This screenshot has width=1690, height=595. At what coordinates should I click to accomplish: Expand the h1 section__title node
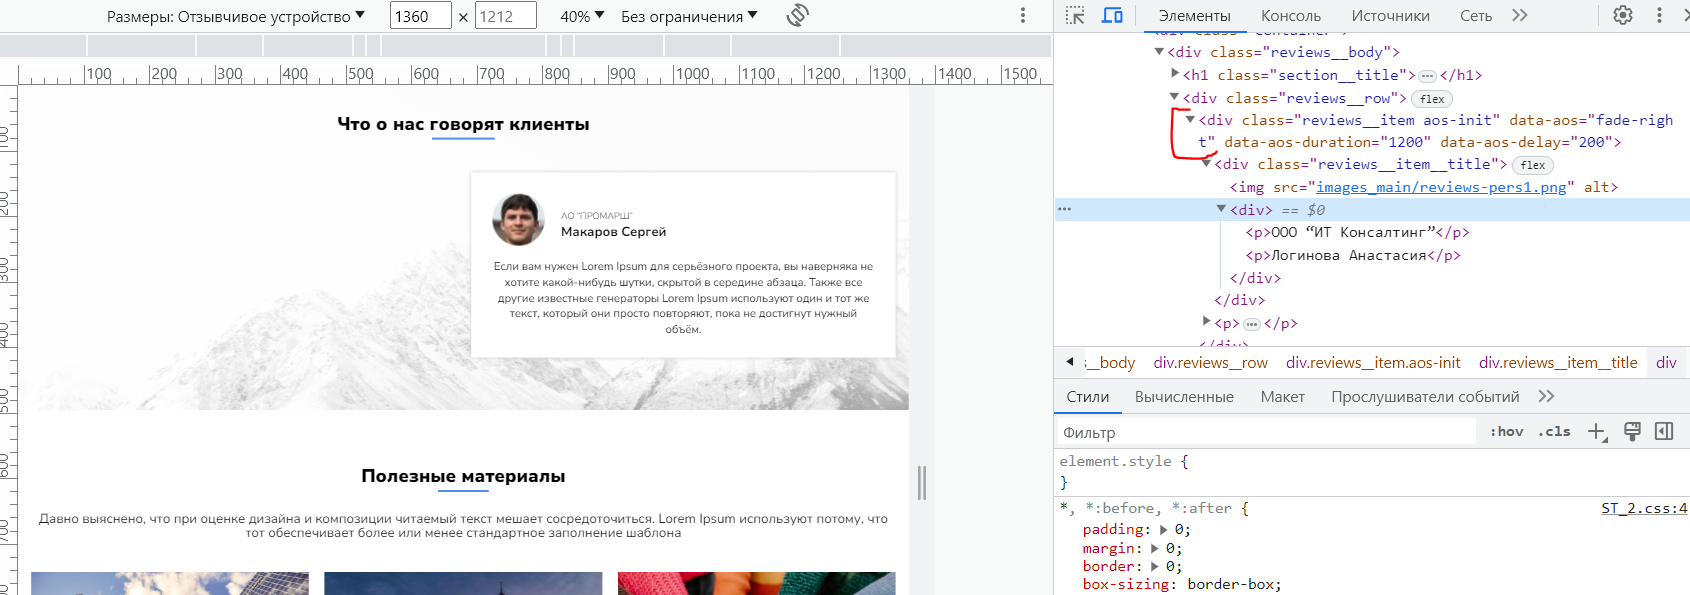1175,74
